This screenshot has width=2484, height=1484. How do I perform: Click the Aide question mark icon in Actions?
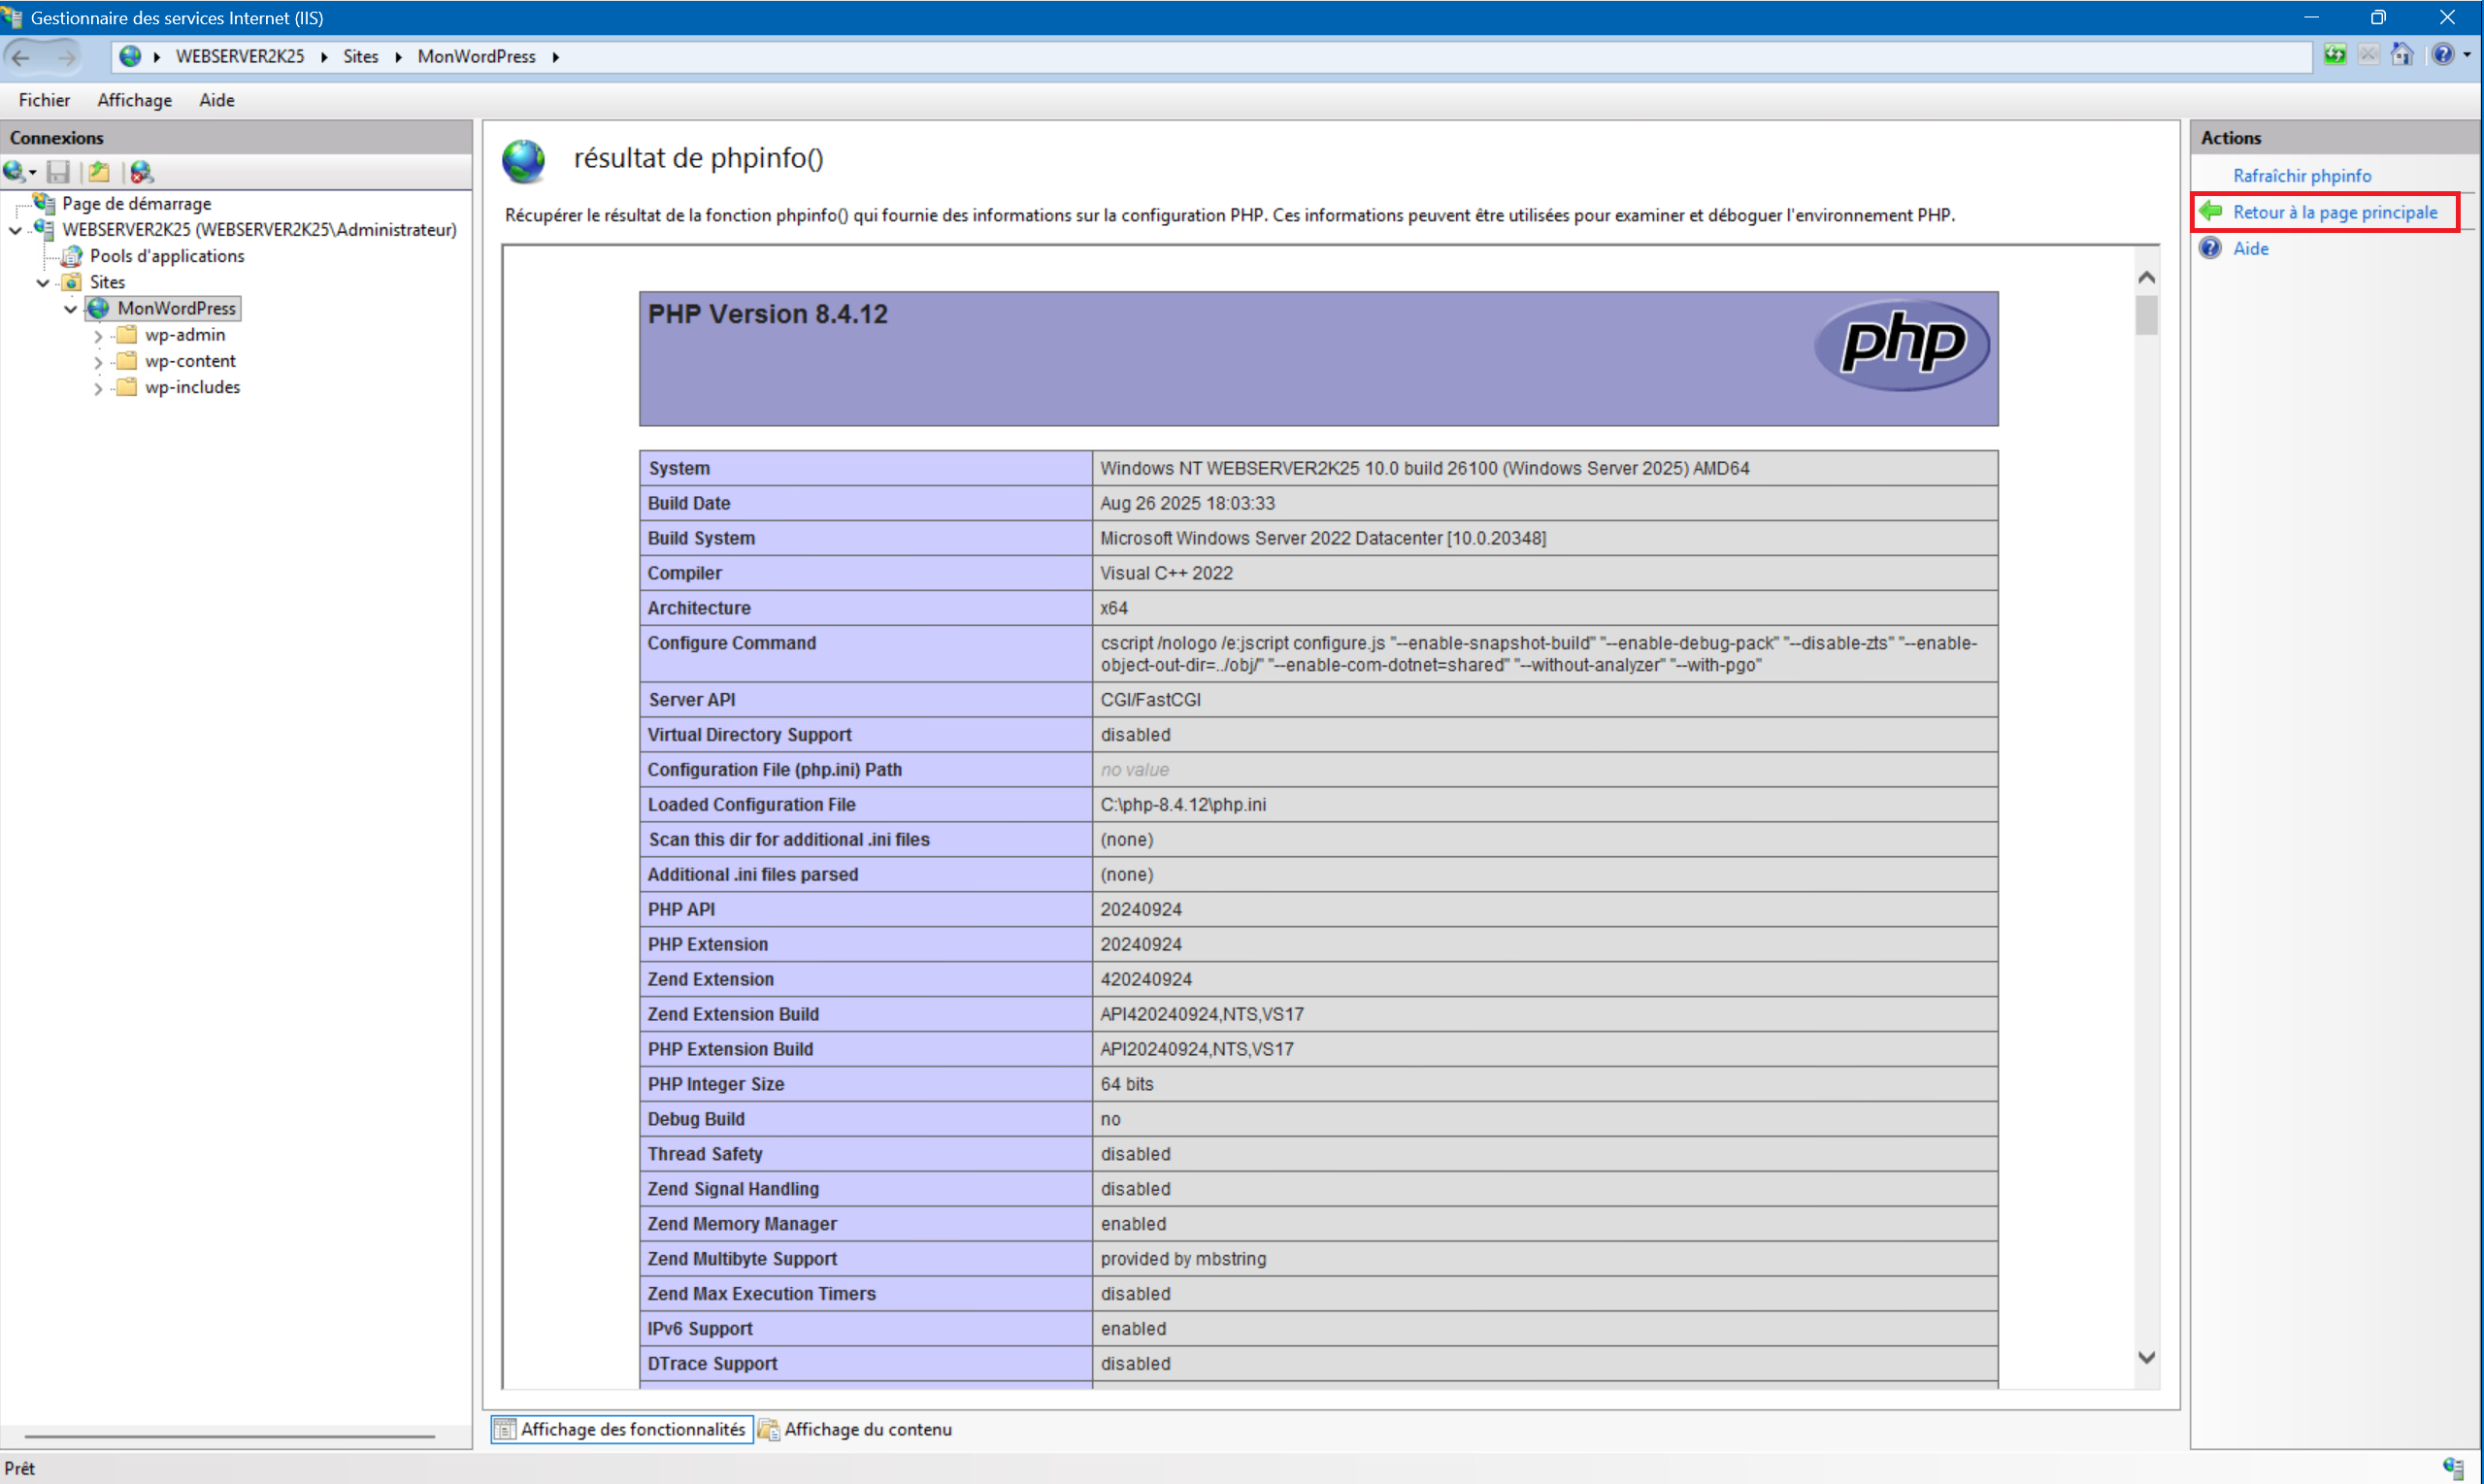(2211, 248)
